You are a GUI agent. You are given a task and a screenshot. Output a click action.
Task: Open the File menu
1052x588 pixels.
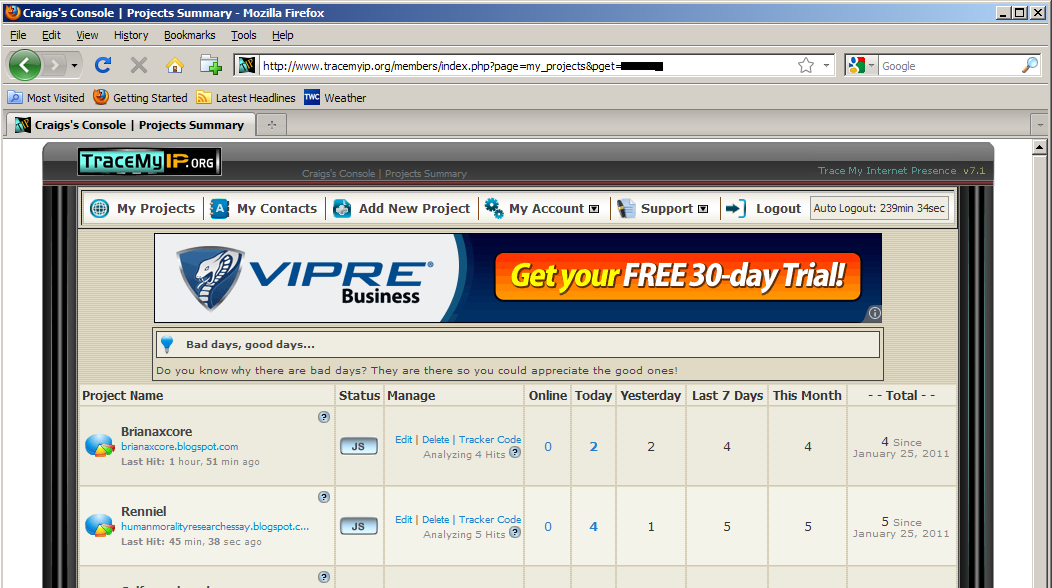coord(18,35)
